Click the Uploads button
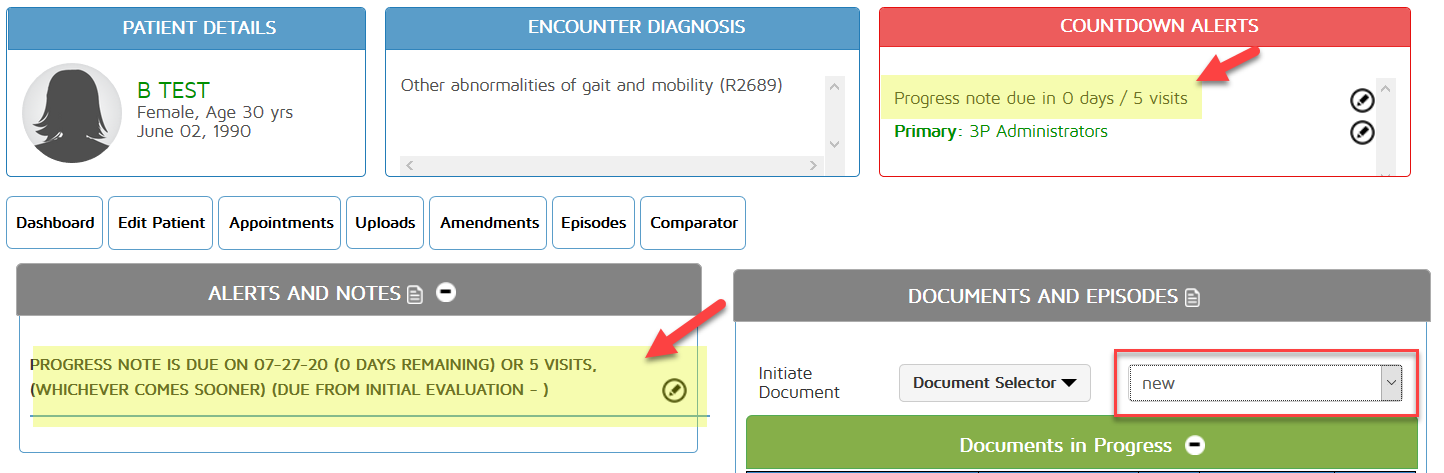The height and width of the screenshot is (473, 1444). click(385, 223)
